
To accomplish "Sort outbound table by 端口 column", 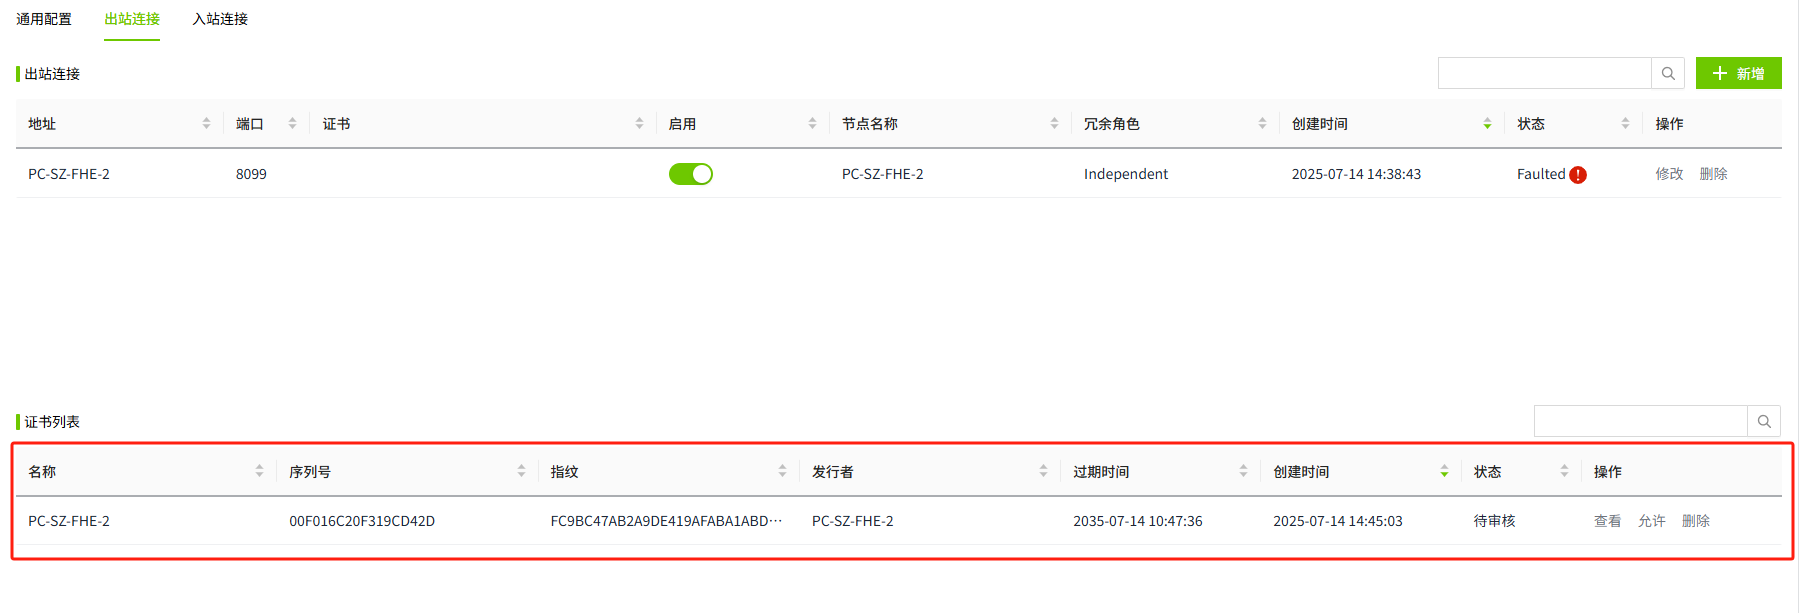I will (x=292, y=124).
